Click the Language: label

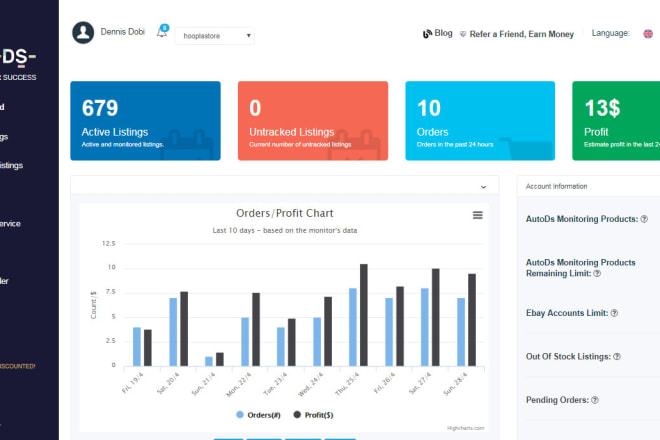point(610,33)
